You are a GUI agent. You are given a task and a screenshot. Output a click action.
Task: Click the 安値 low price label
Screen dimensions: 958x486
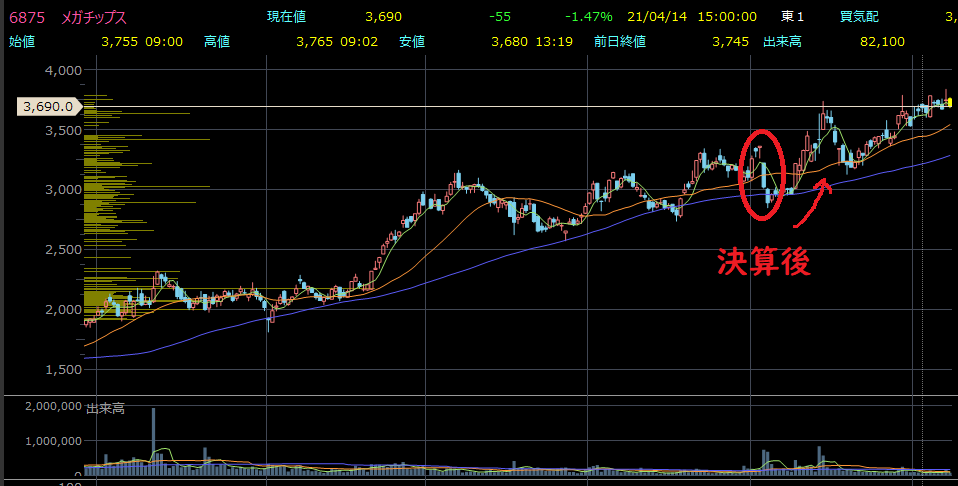point(412,41)
